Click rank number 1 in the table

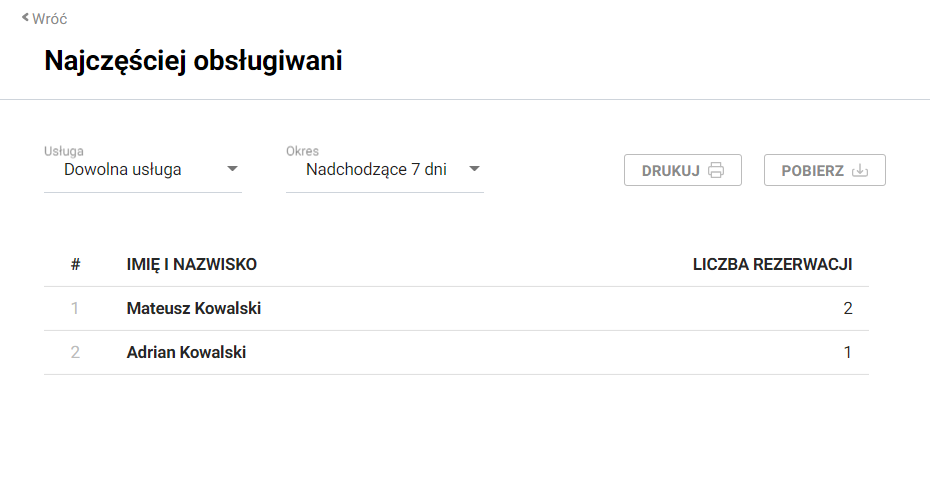(x=75, y=309)
